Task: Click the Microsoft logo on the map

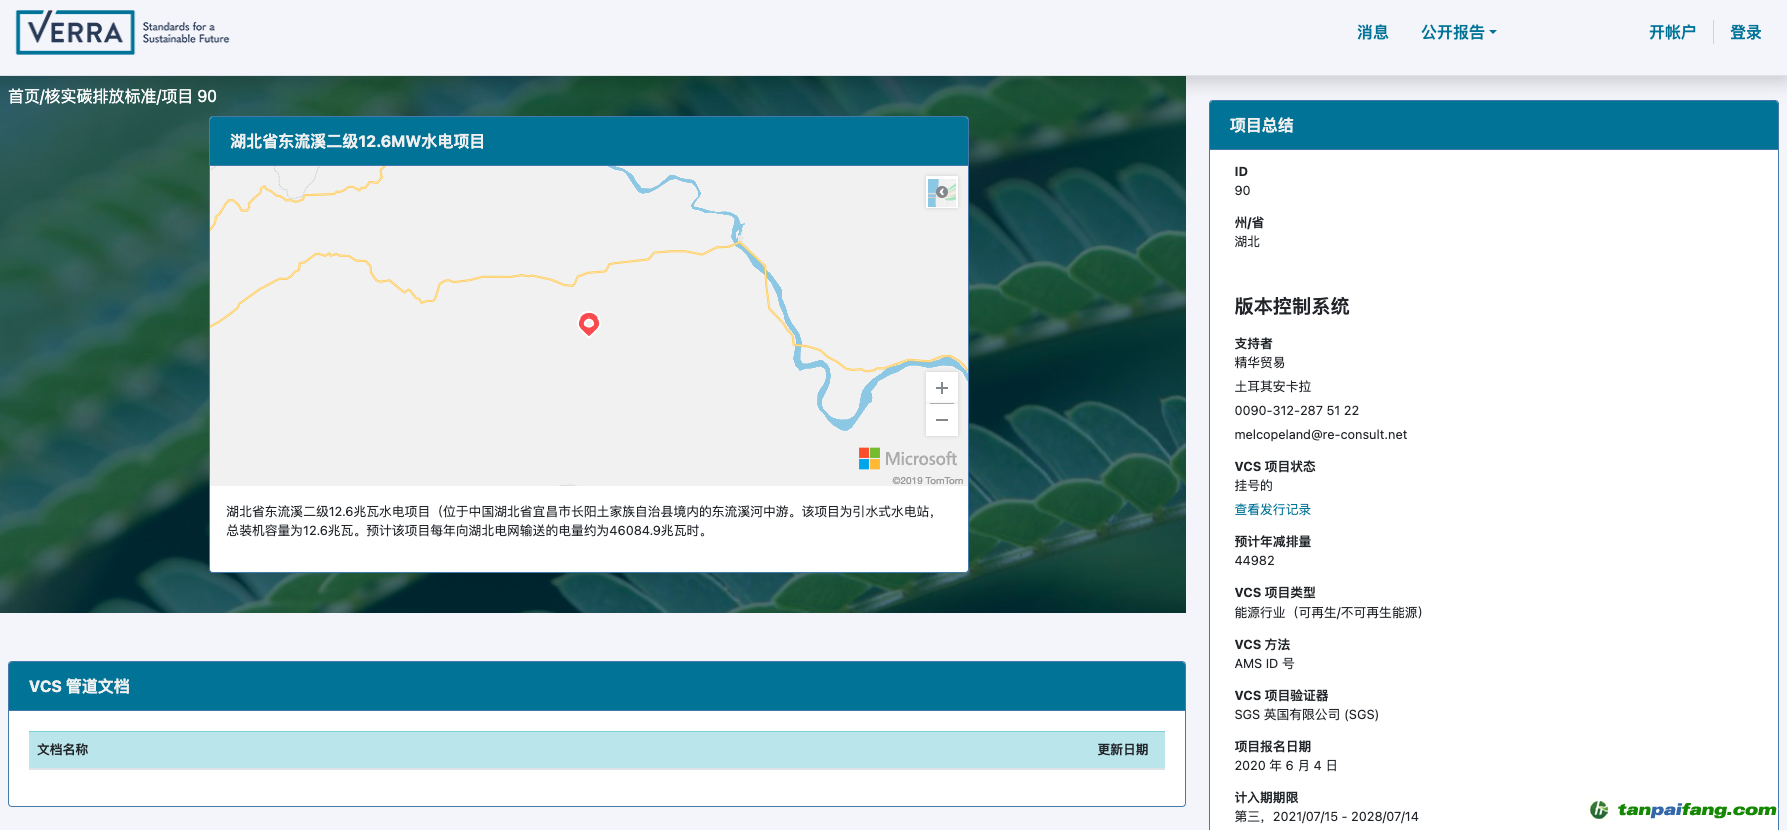Action: click(907, 458)
